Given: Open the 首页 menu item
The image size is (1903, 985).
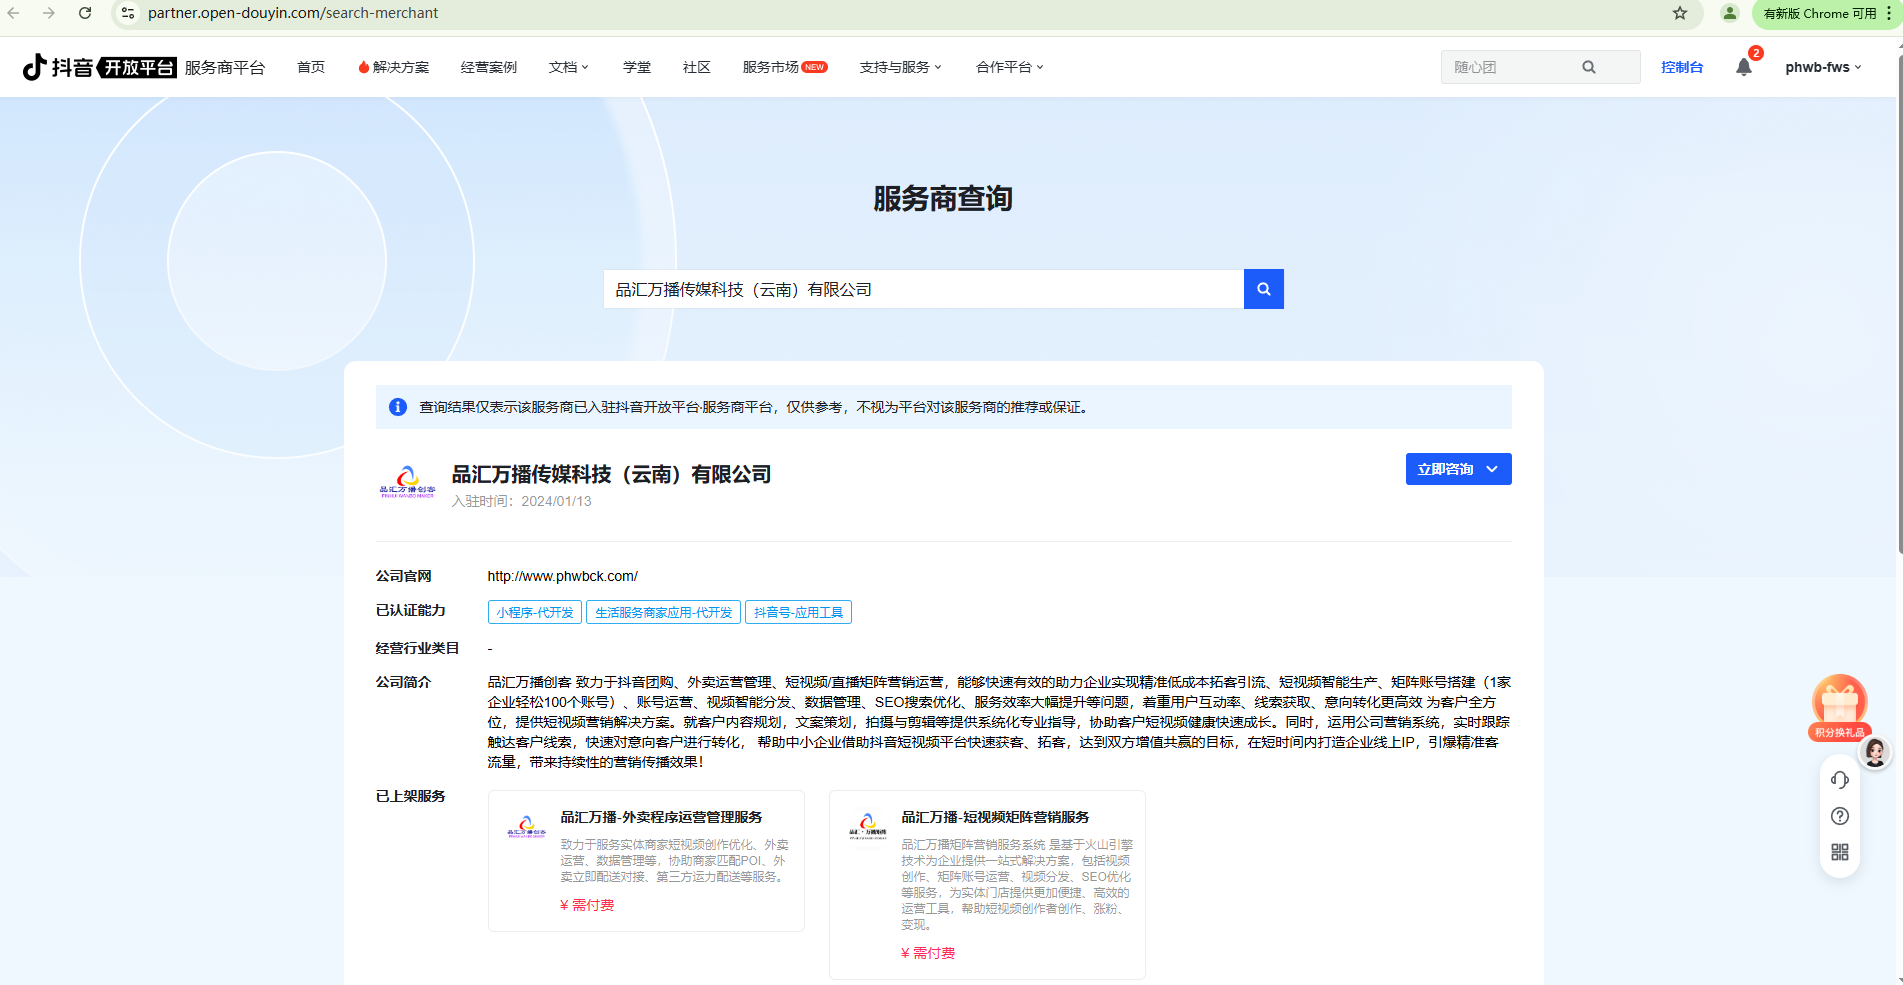Looking at the screenshot, I should point(311,67).
